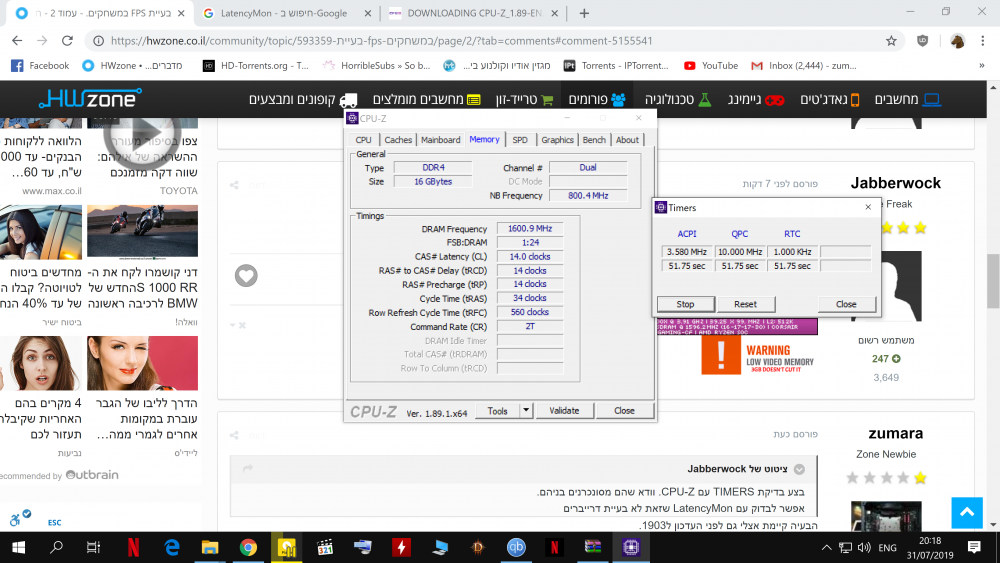Open the Windows Start menu
This screenshot has width=1000, height=563.
coord(18,547)
